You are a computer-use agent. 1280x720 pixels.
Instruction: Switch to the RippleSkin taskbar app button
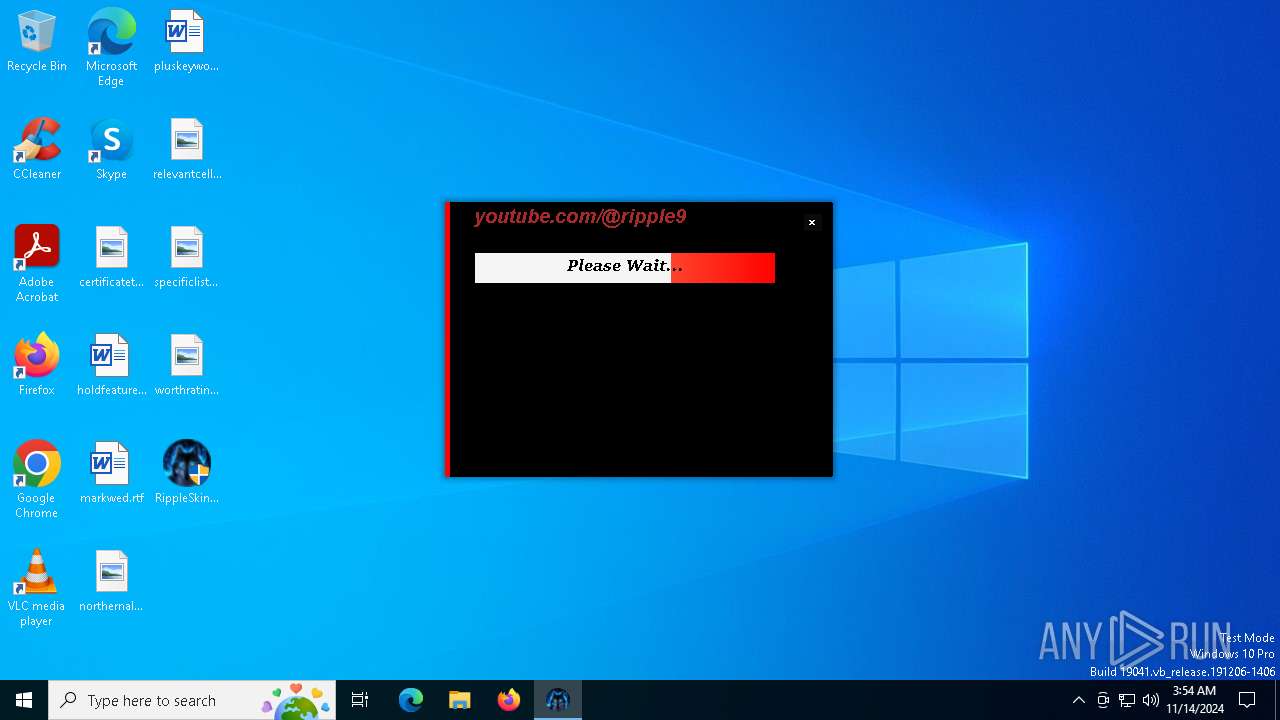click(557, 700)
